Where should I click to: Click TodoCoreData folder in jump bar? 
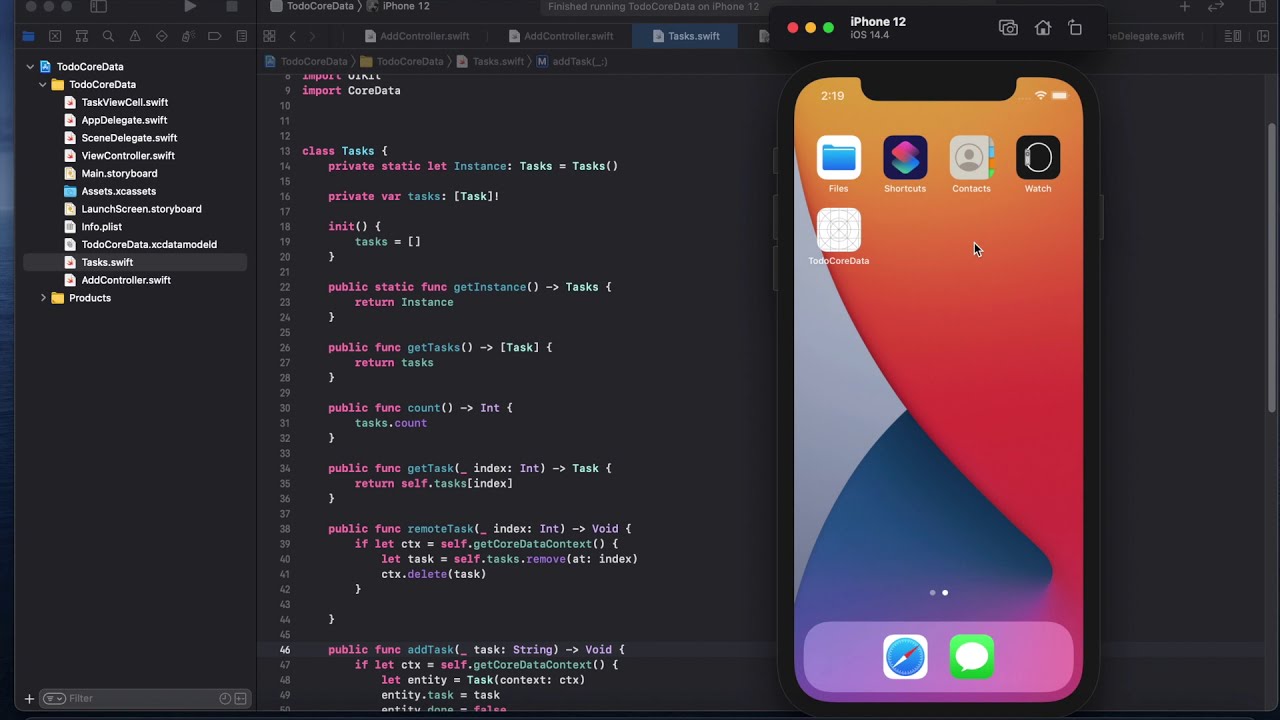coord(402,61)
